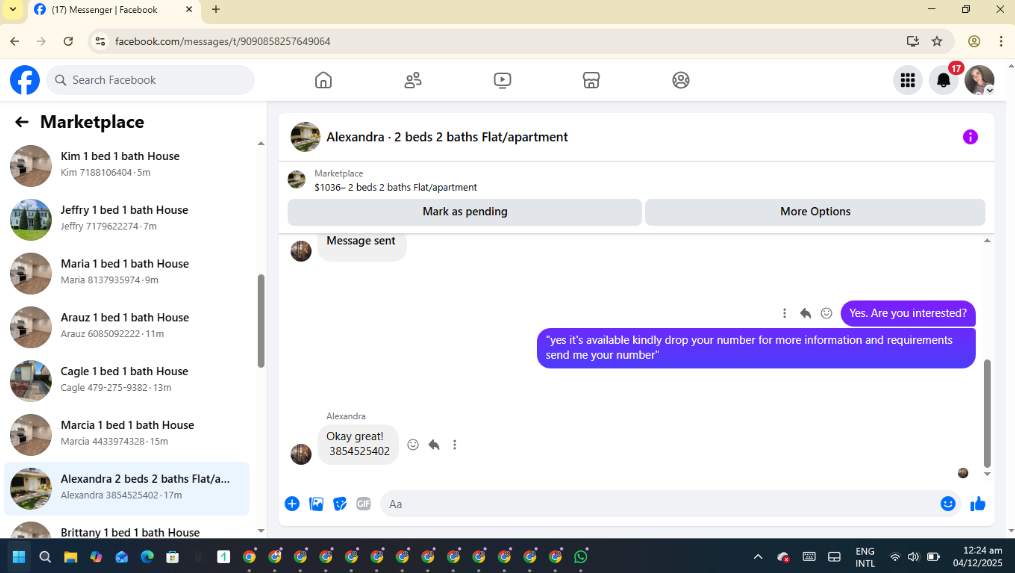1015x573 pixels.
Task: Choose a GIF in the composer
Action: click(364, 504)
